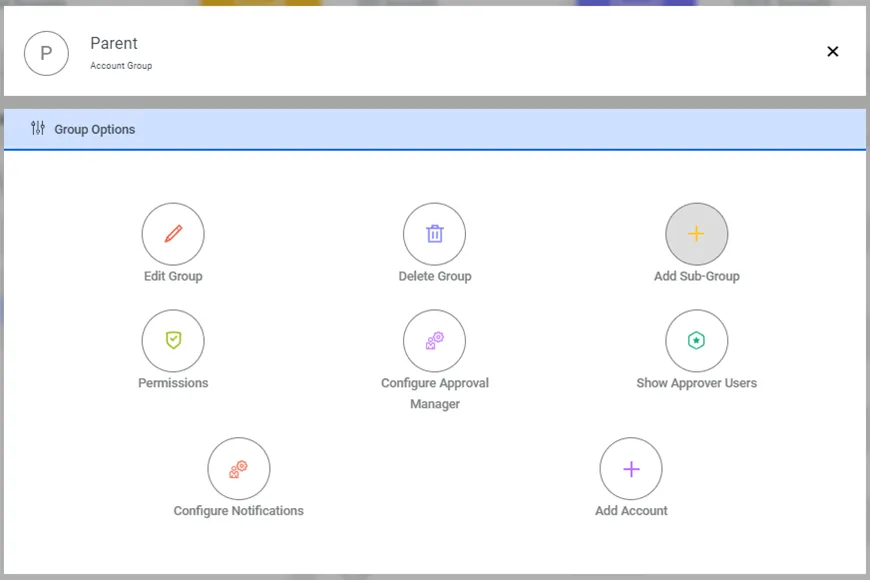The image size is (870, 580).
Task: Click the 'Delete Group' label
Action: click(435, 276)
